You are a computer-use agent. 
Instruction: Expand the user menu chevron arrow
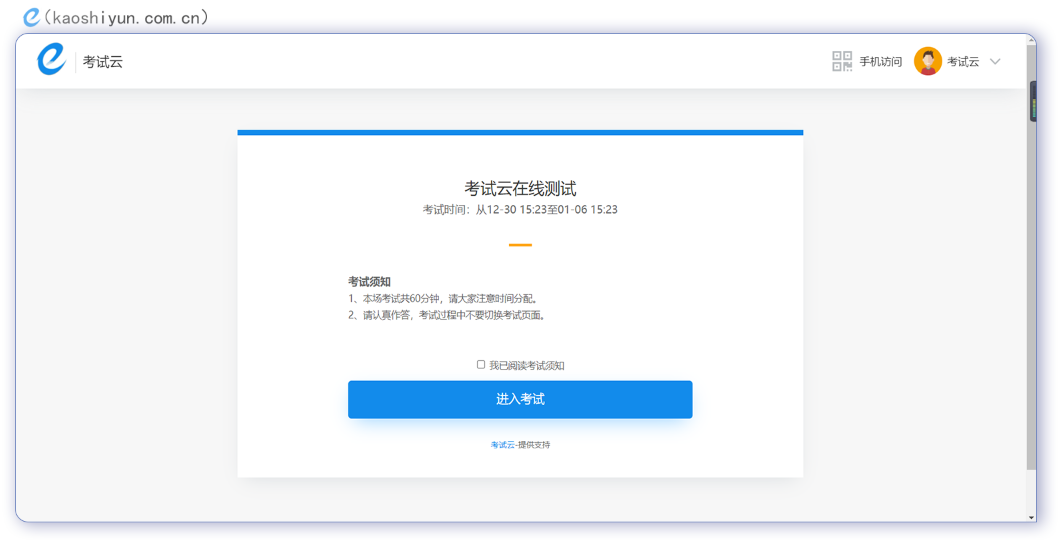tap(995, 61)
